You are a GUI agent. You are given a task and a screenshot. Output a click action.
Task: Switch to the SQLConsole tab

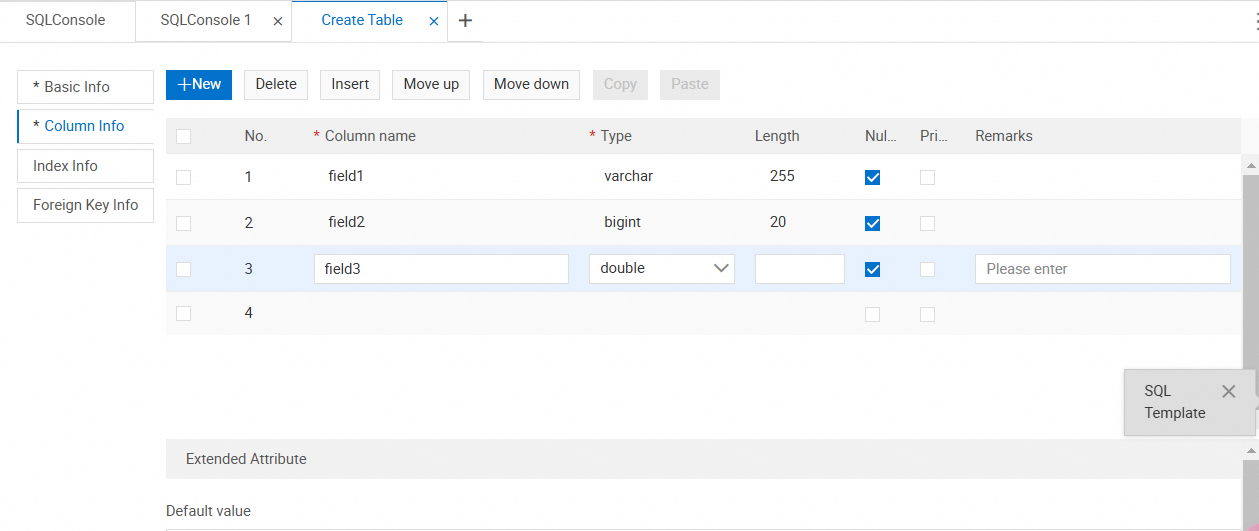66,20
